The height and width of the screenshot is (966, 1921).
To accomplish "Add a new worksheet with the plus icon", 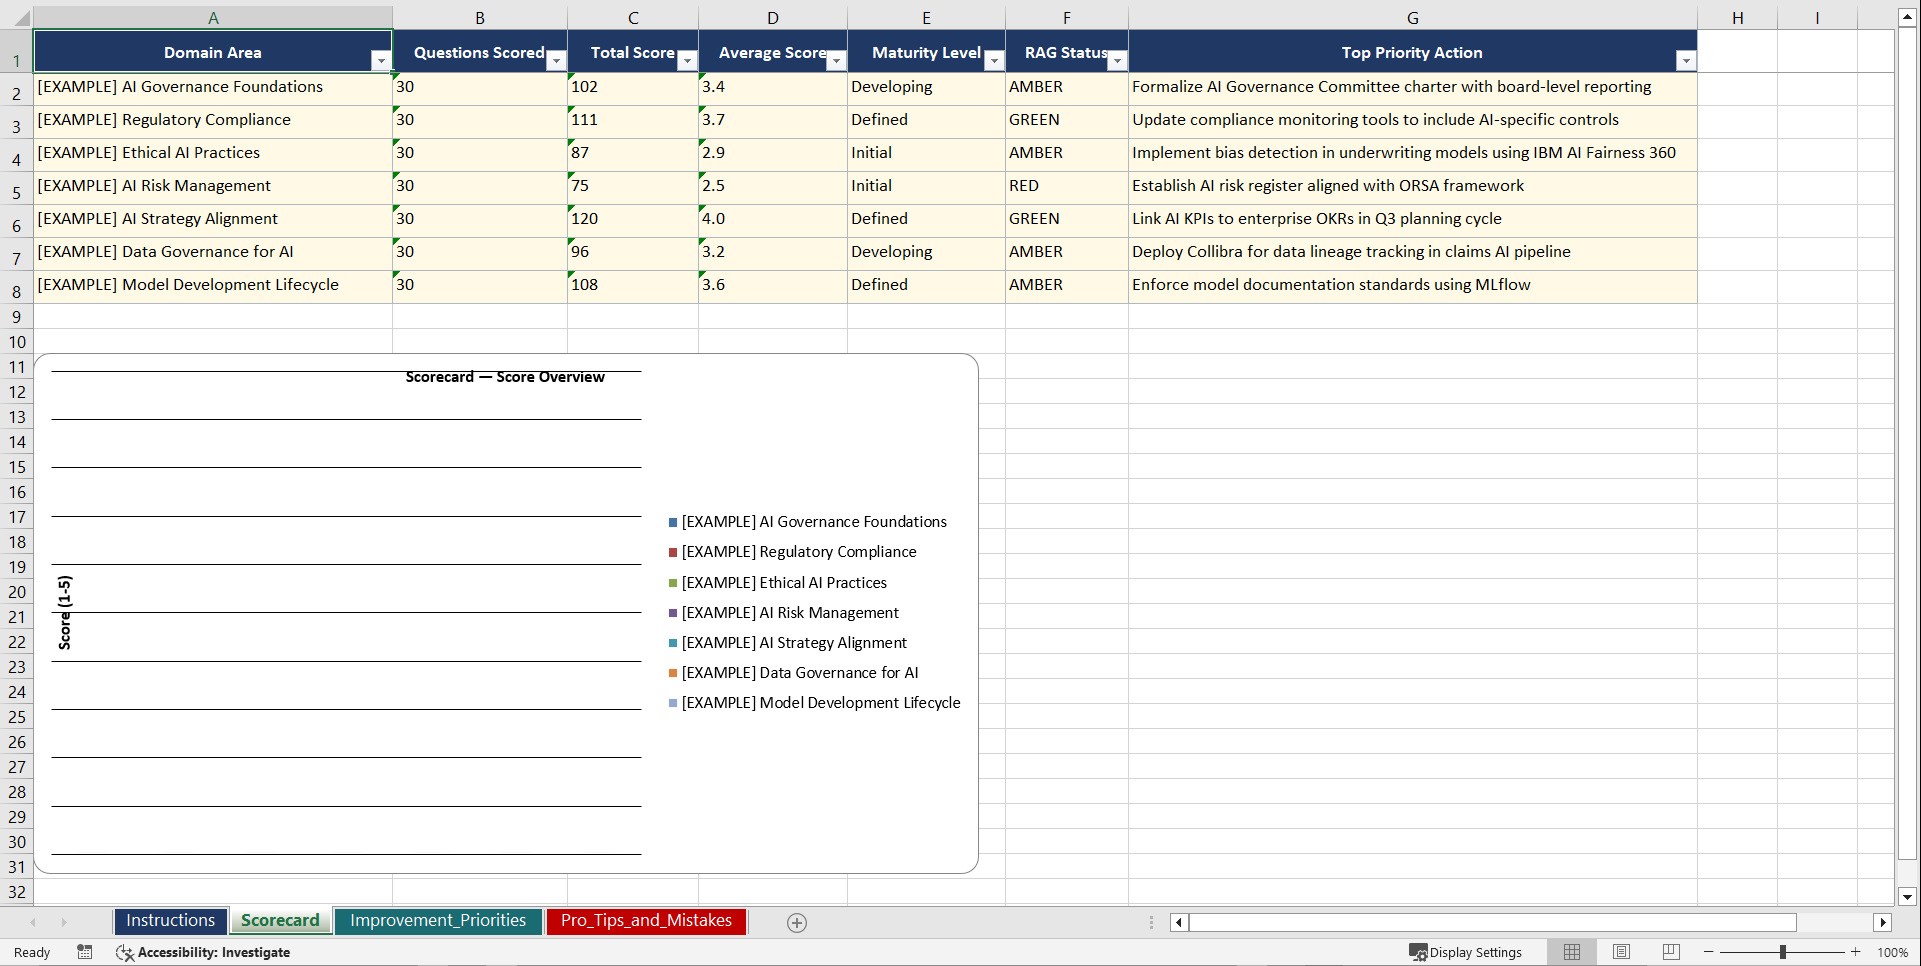I will click(797, 922).
